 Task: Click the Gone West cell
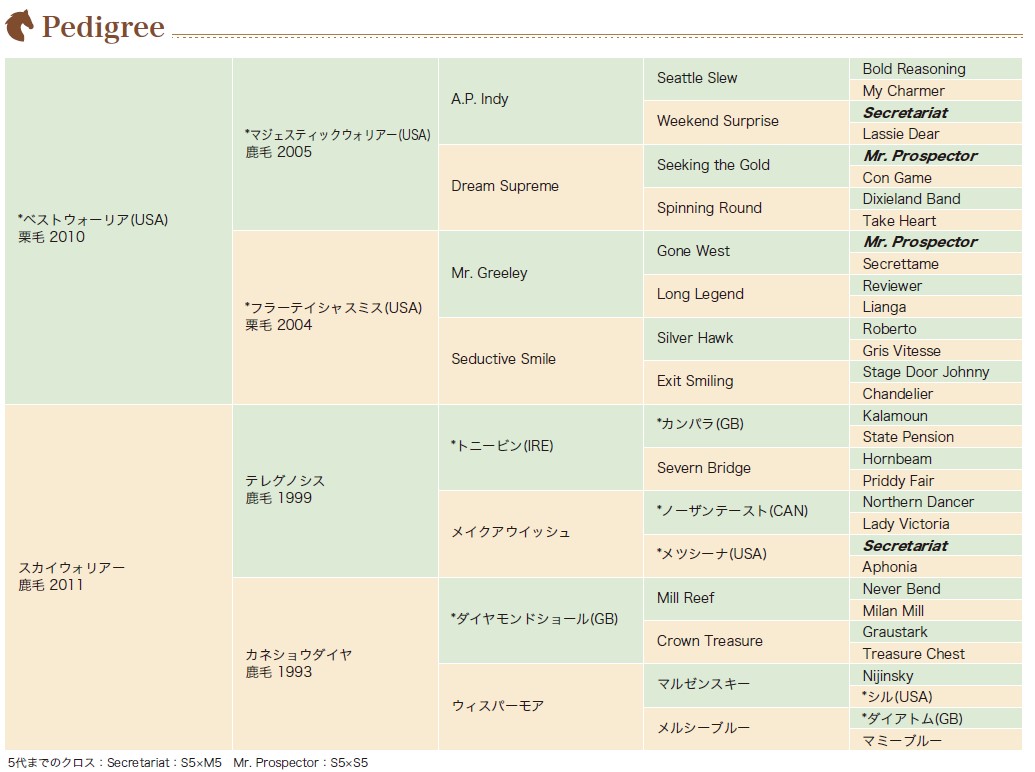pyautogui.click(x=746, y=251)
